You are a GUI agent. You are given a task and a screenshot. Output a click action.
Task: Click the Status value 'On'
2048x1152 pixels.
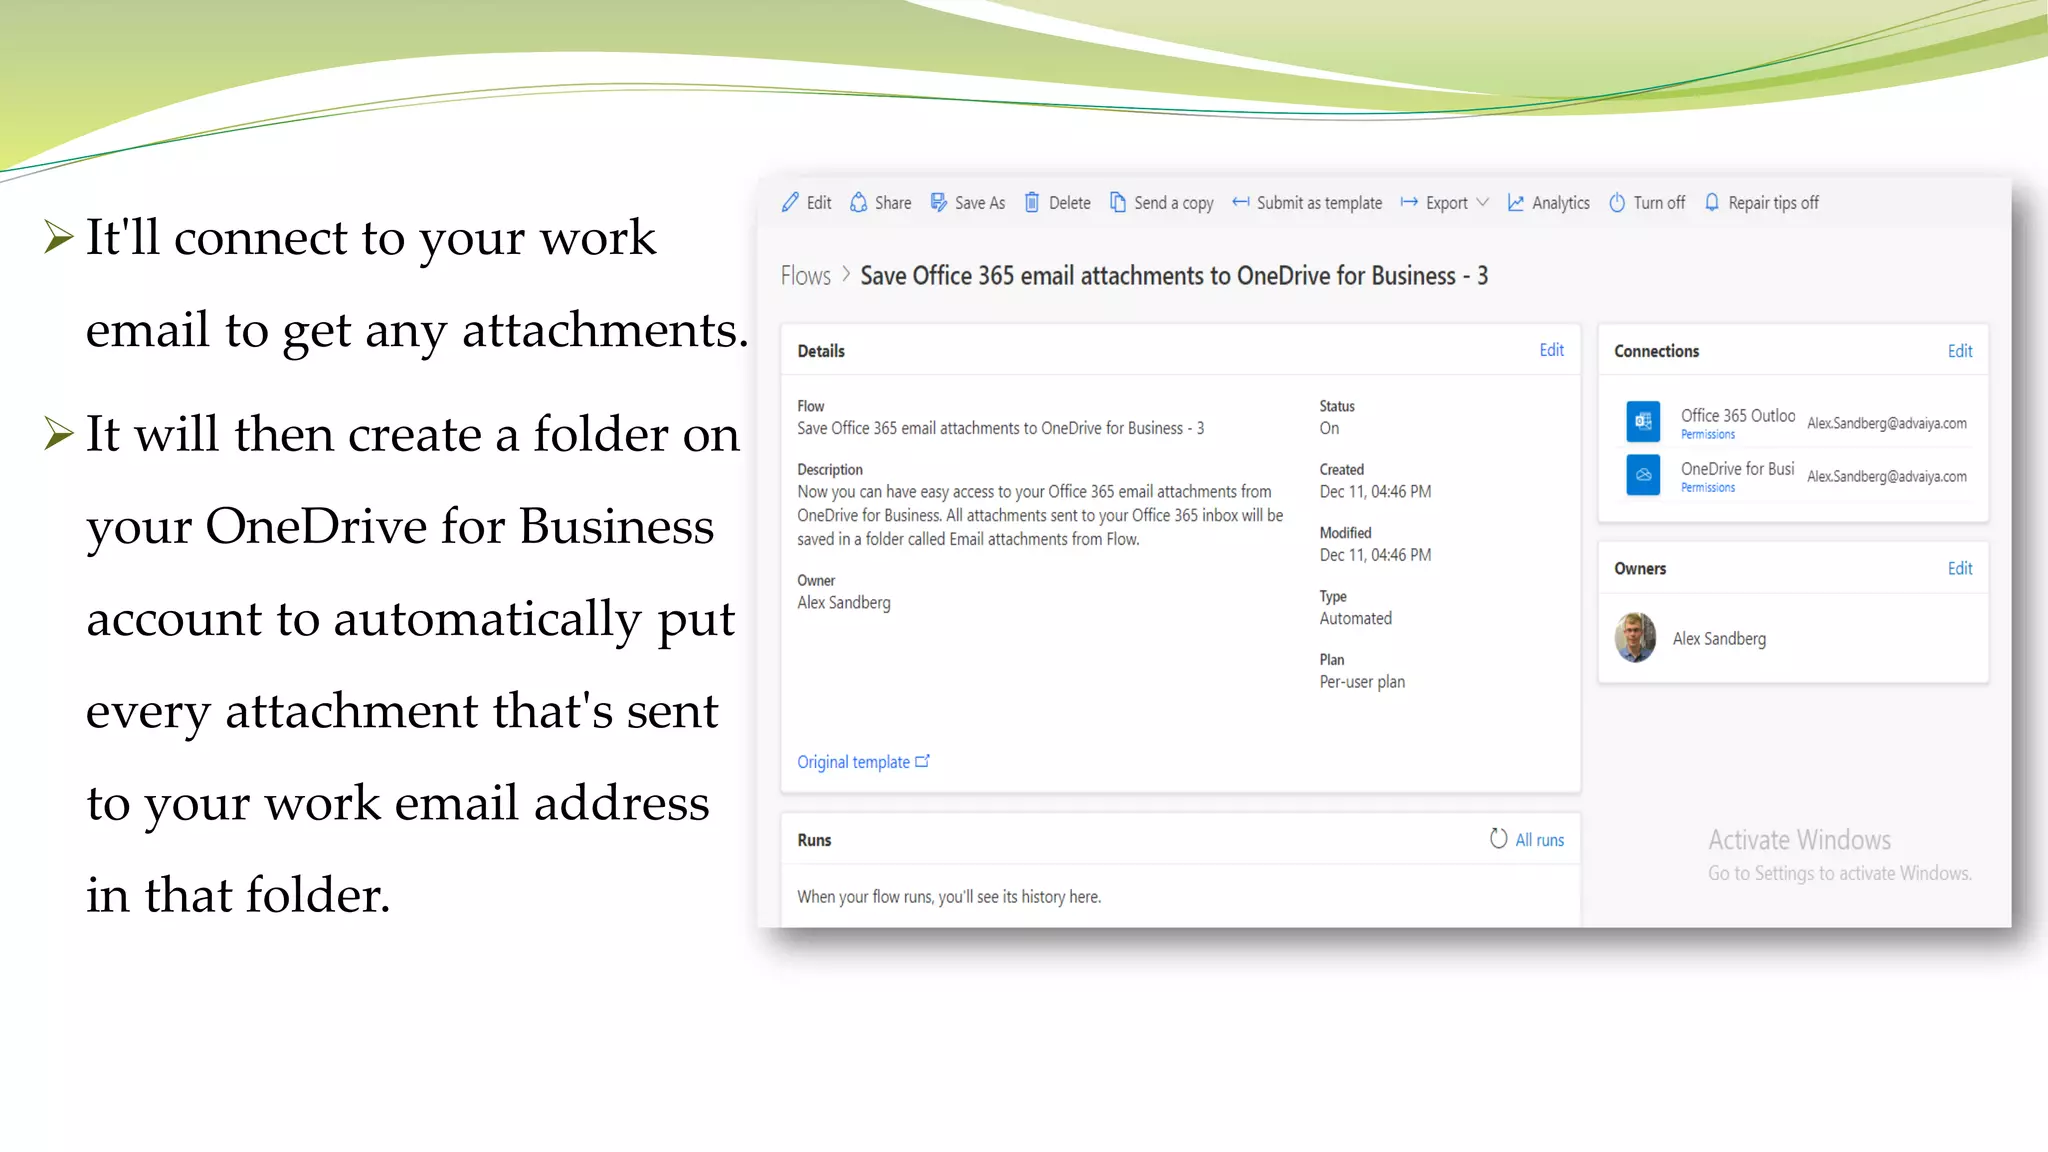click(x=1329, y=428)
